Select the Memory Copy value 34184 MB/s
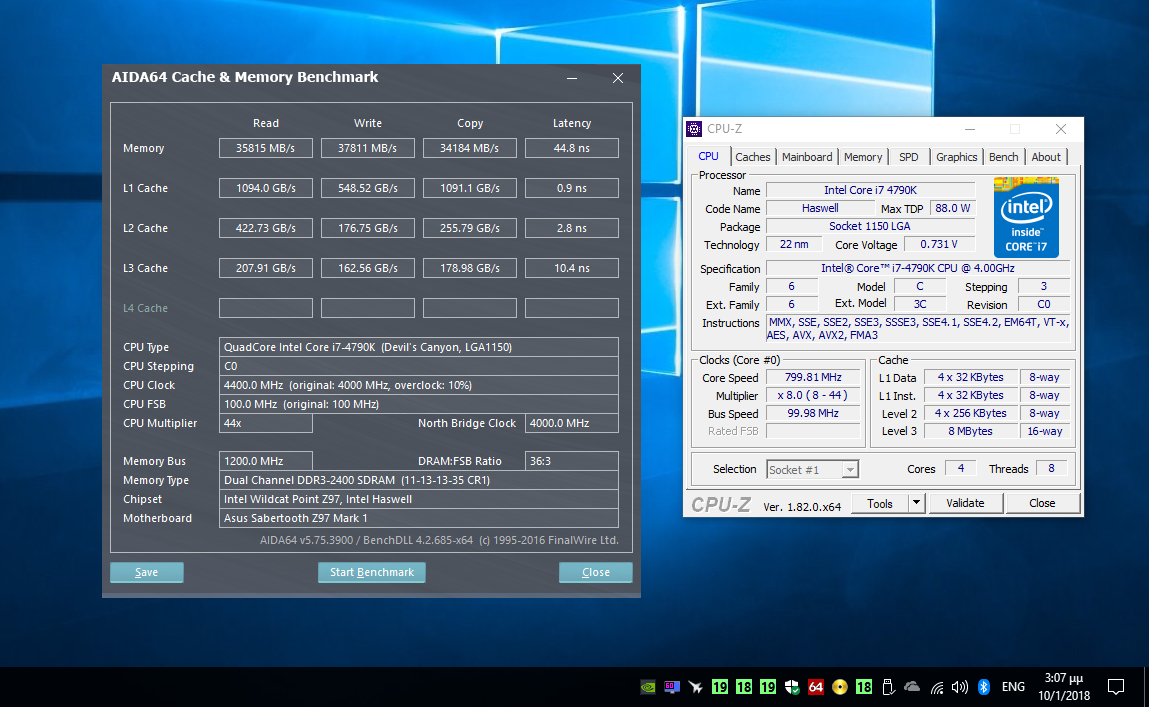Screen dimensions: 1149x707 point(469,148)
